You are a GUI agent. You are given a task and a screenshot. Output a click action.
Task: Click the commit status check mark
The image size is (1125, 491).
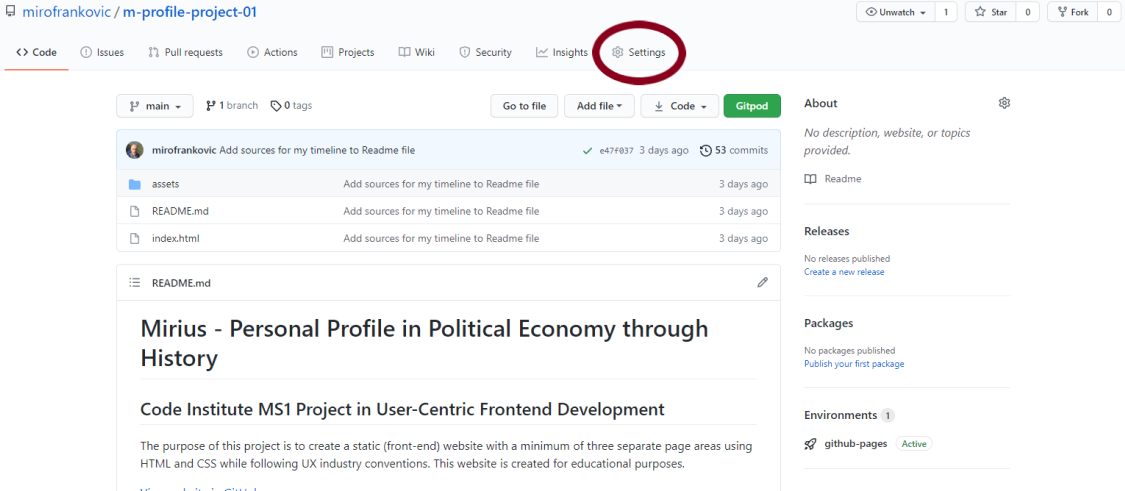589,151
